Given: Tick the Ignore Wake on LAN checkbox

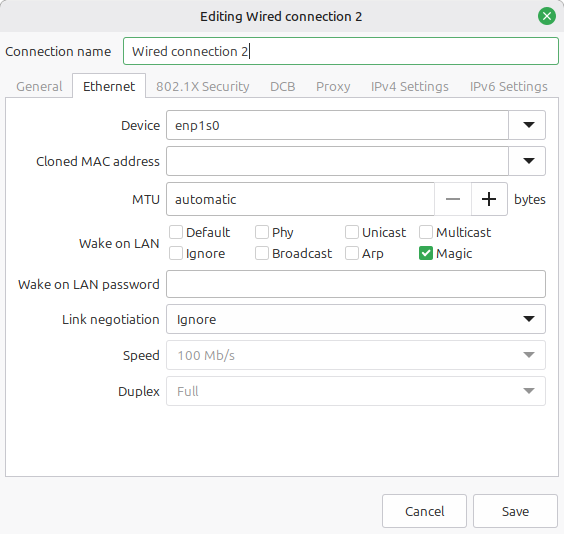Looking at the screenshot, I should pos(176,254).
